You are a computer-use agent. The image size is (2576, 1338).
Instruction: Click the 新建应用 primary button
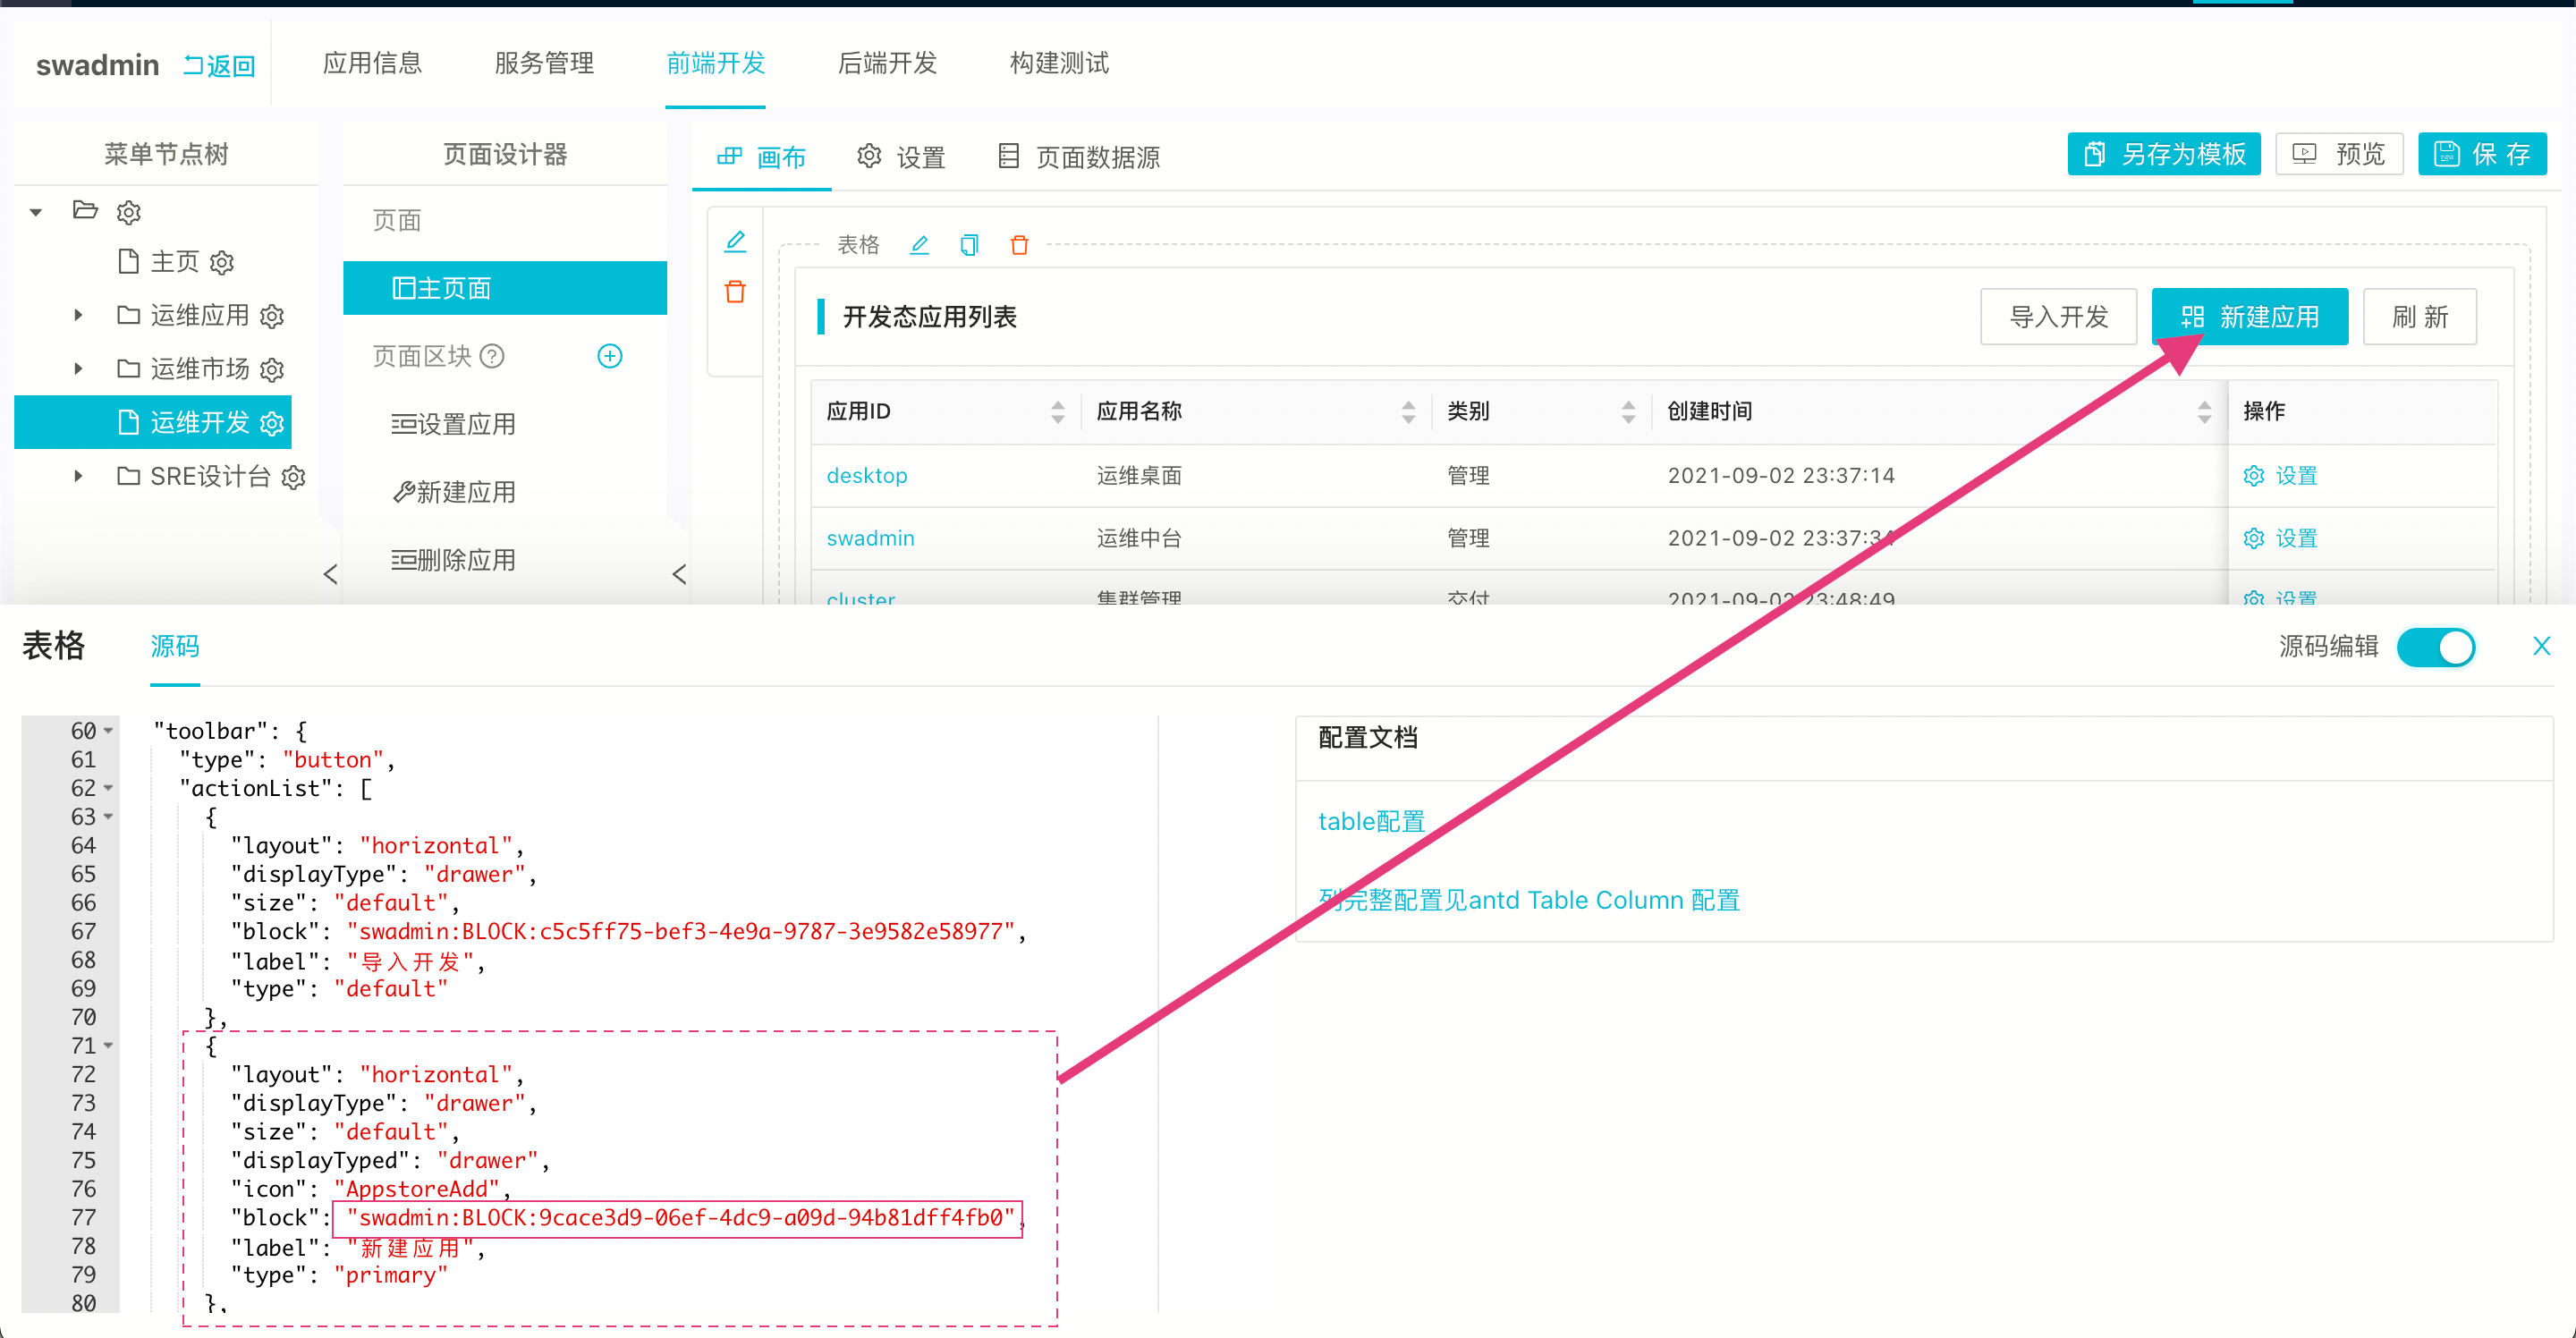click(x=2249, y=317)
